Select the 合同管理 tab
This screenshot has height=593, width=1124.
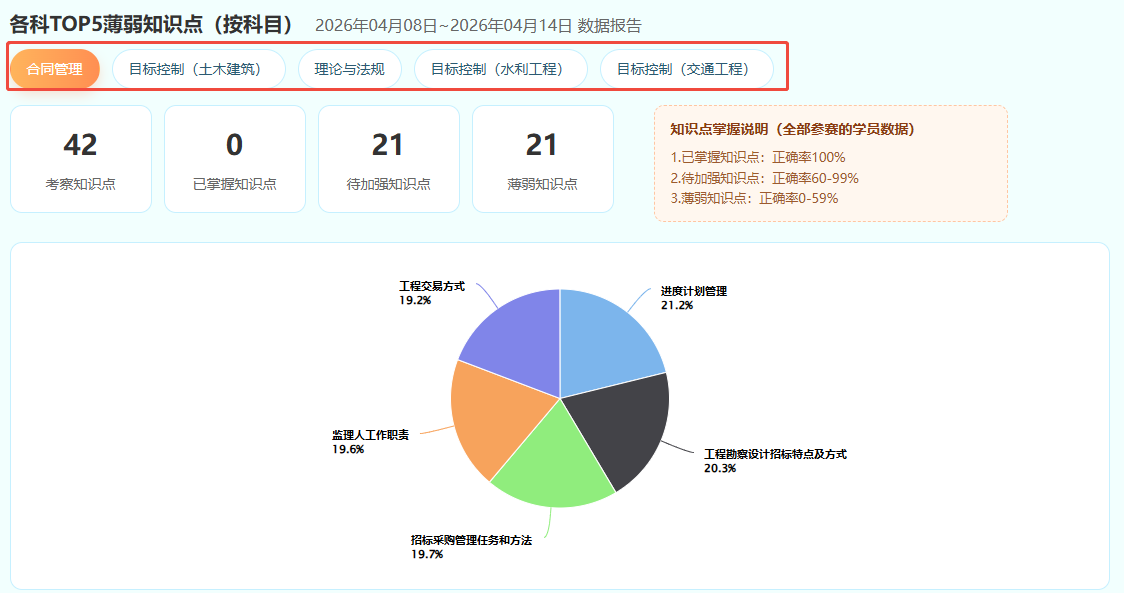(55, 69)
